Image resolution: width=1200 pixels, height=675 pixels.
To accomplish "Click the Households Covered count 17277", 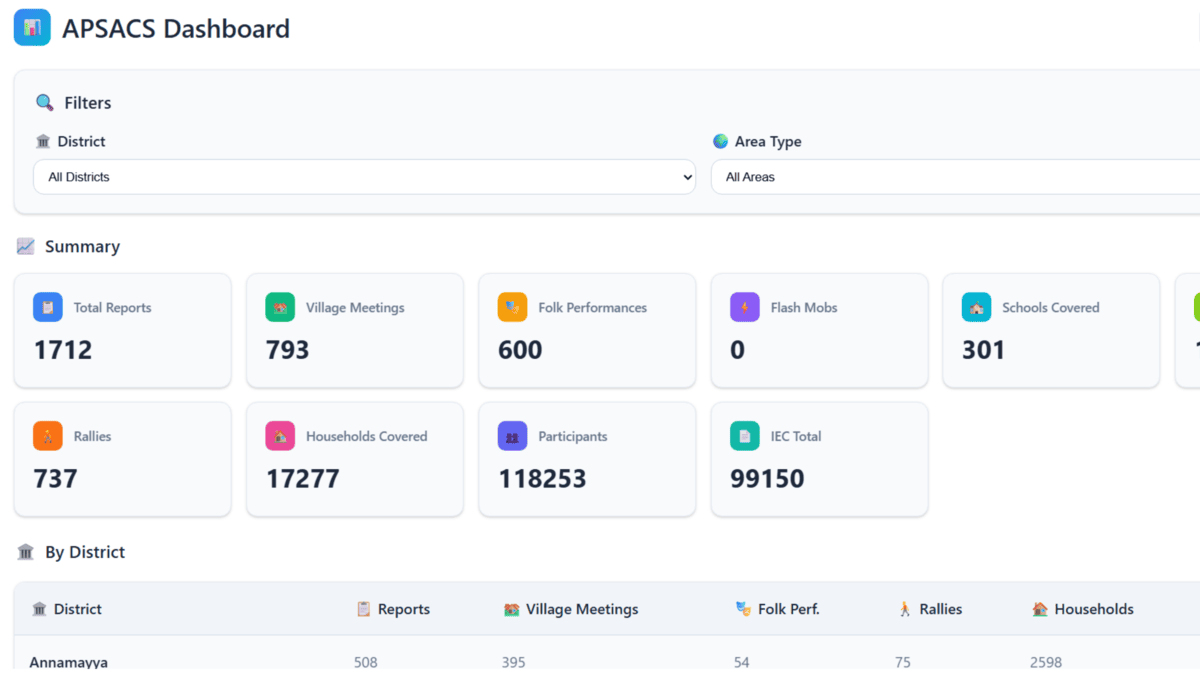I will pyautogui.click(x=301, y=478).
